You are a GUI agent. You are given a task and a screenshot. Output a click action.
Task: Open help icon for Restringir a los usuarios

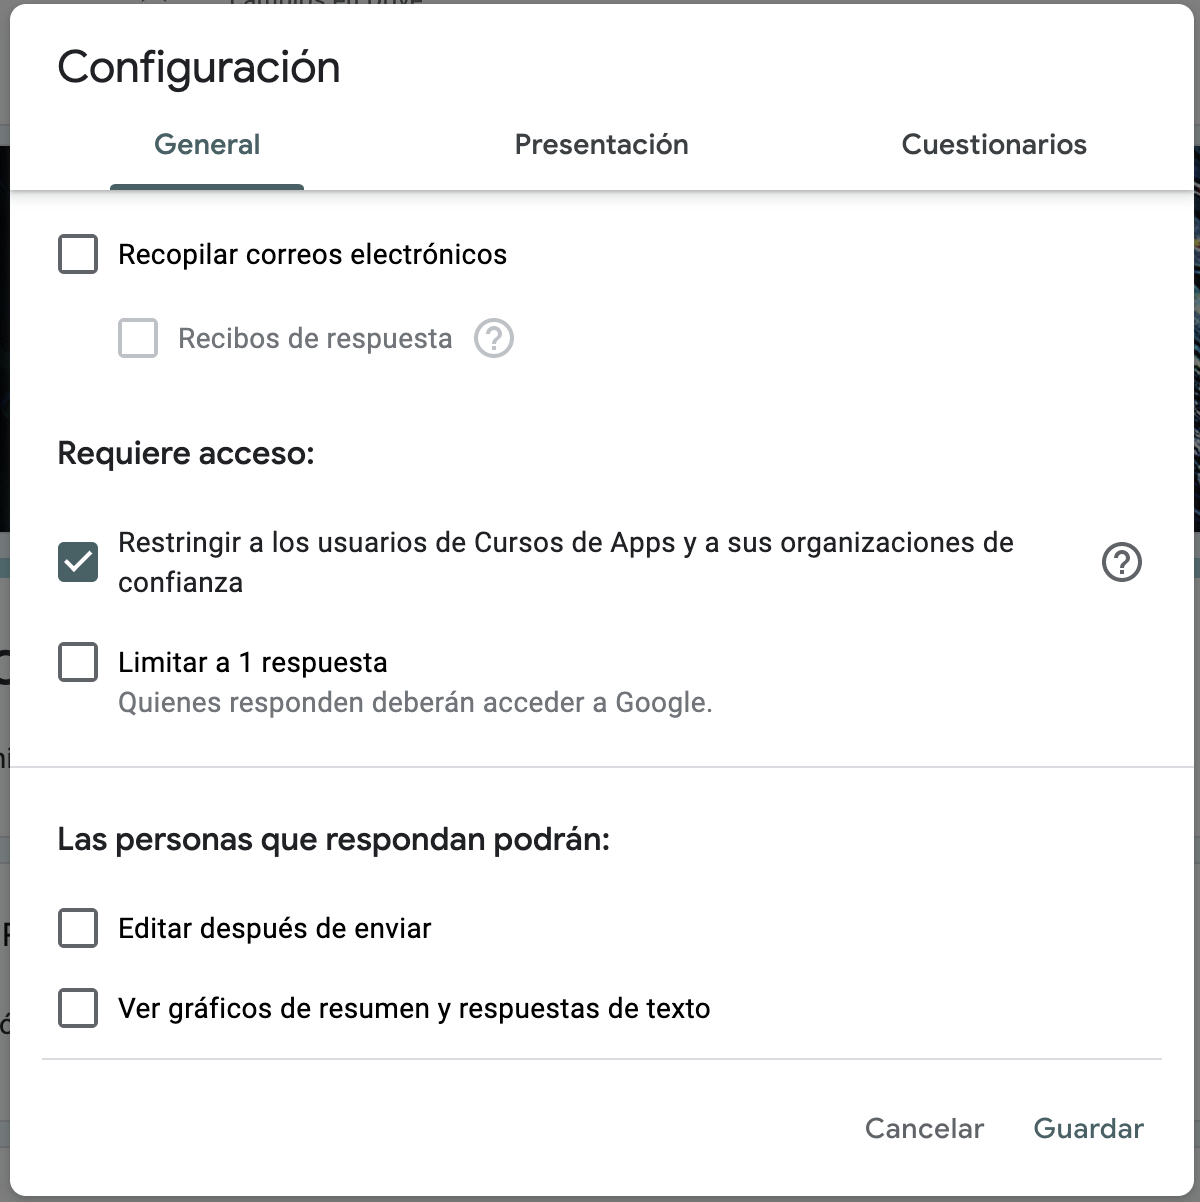click(1122, 562)
